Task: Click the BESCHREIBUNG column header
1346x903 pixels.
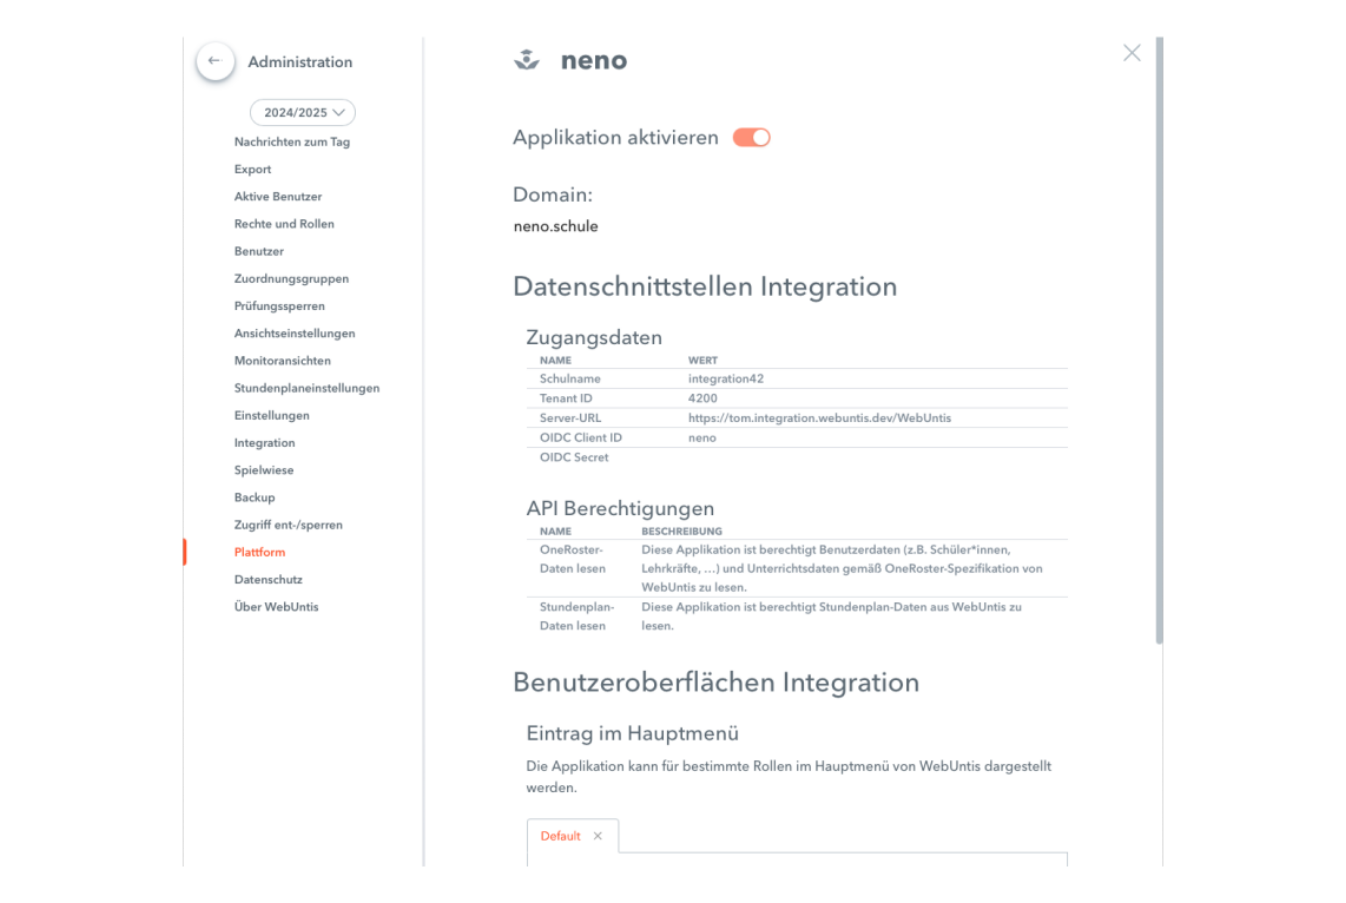Action: [682, 531]
